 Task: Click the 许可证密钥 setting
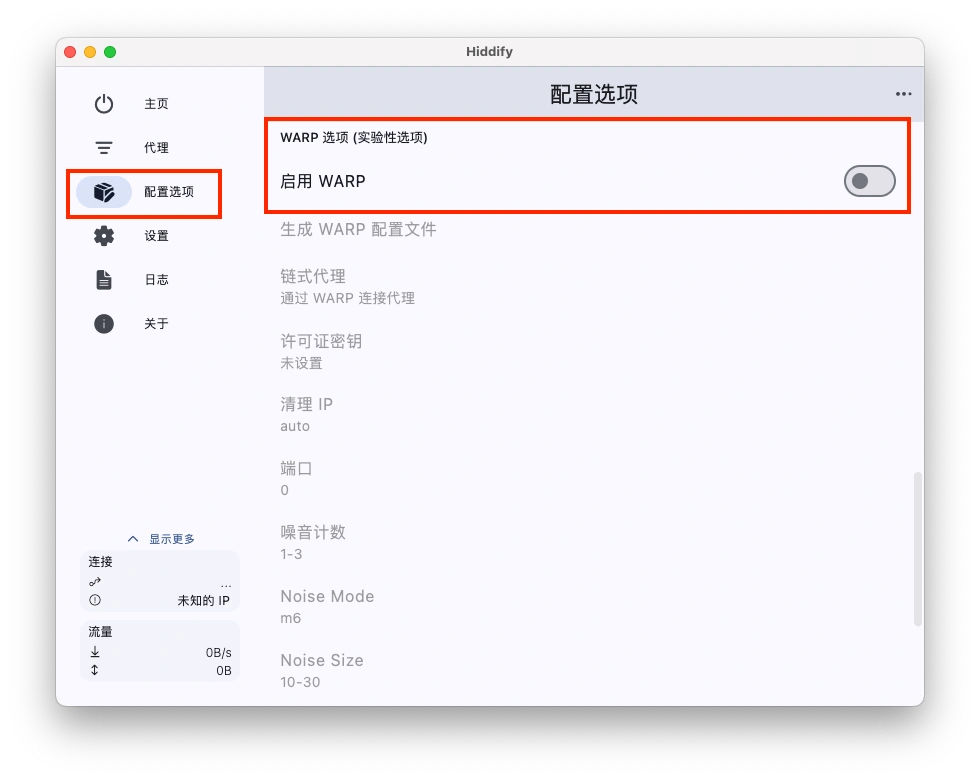click(x=321, y=351)
